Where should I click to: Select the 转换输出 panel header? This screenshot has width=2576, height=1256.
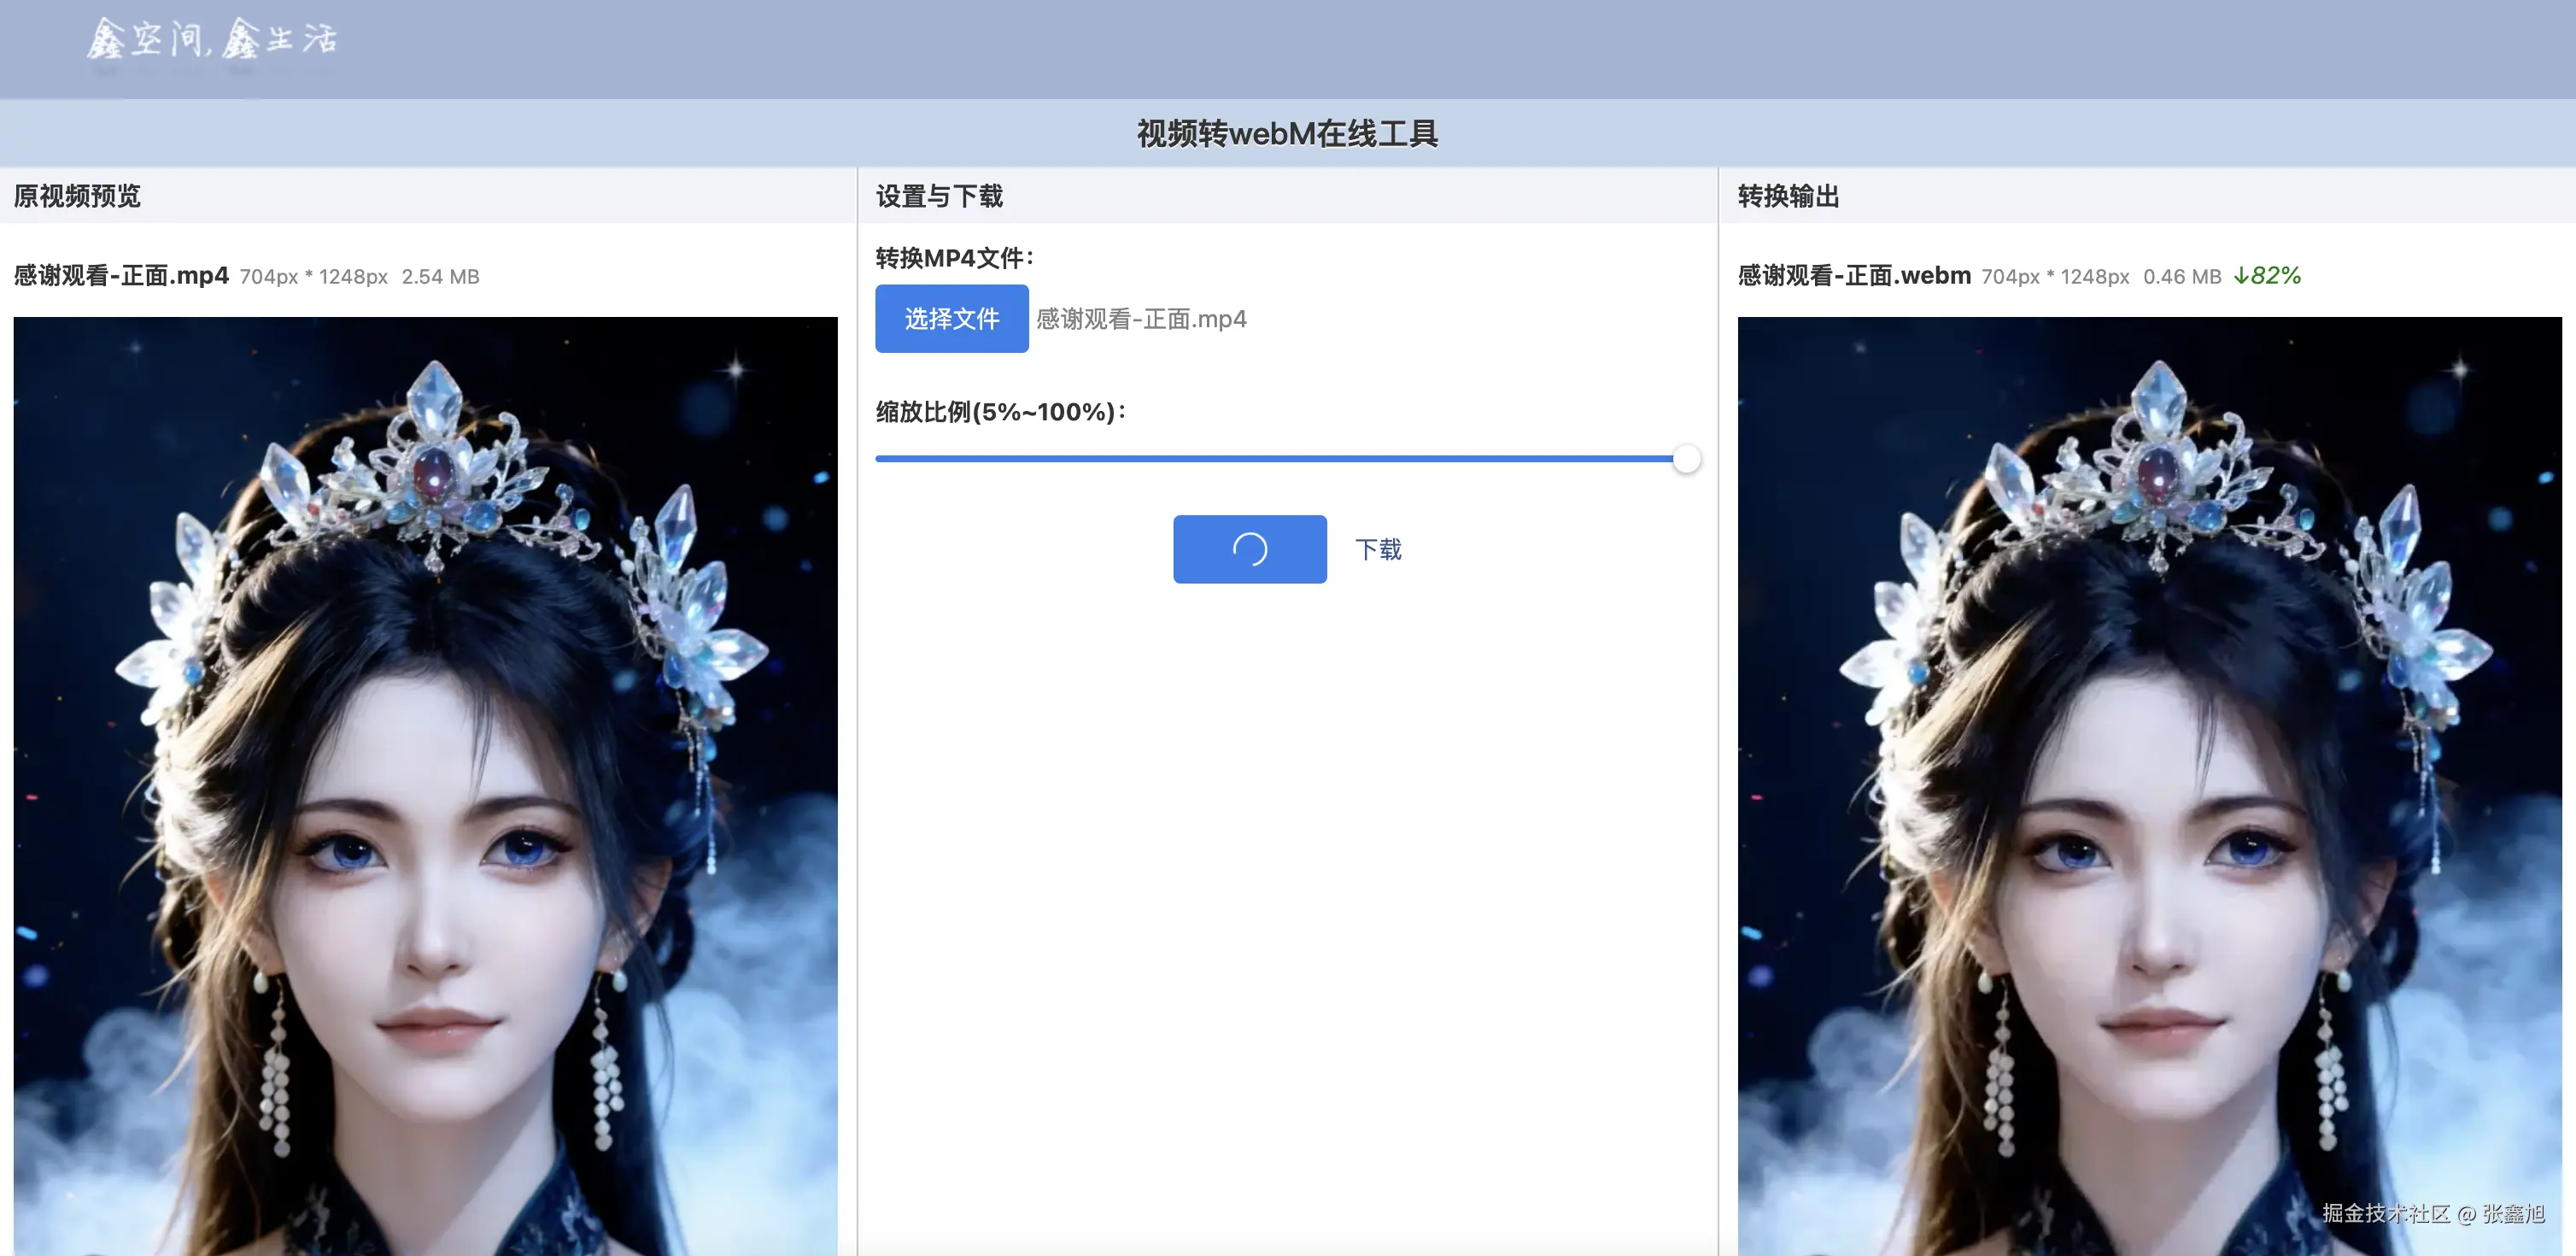(1789, 197)
